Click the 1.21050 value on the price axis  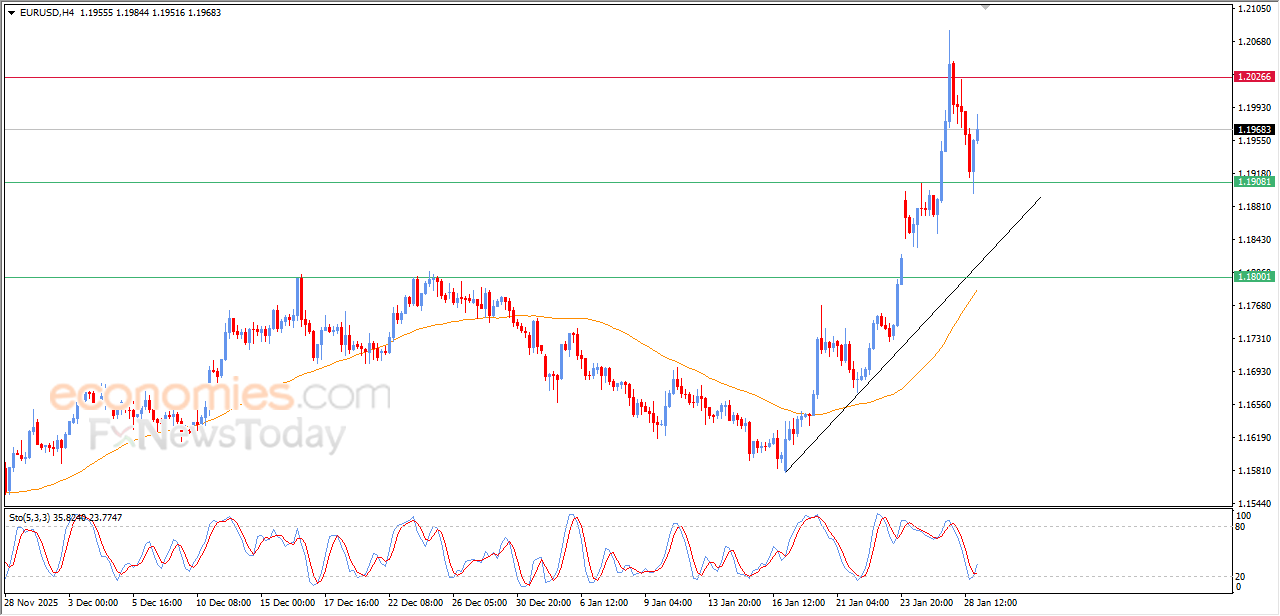1254,7
